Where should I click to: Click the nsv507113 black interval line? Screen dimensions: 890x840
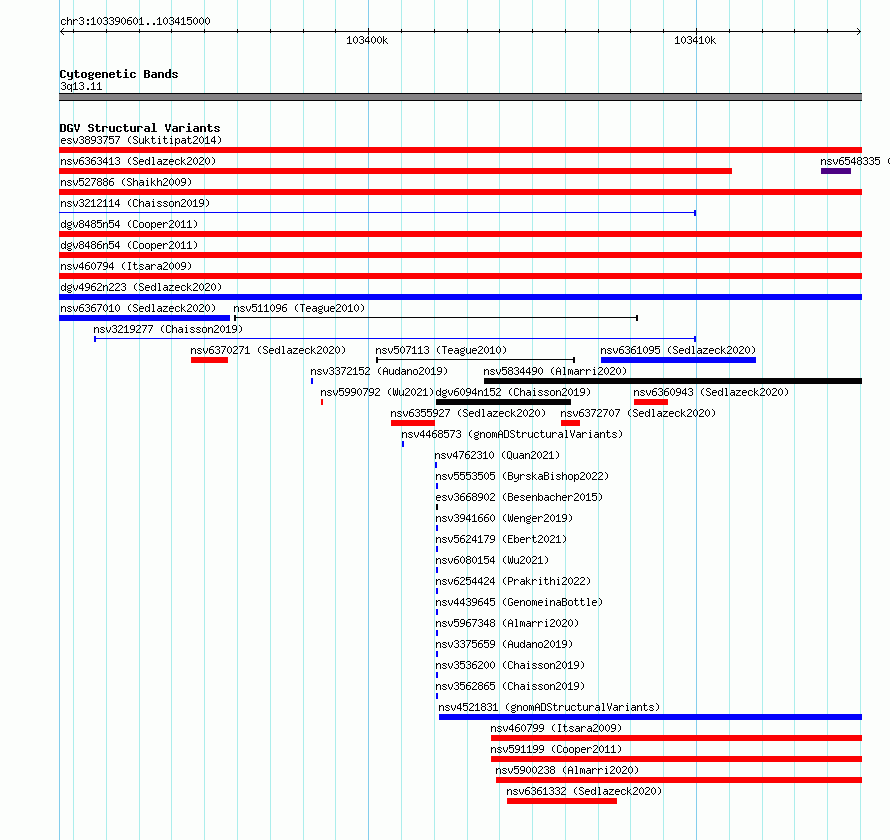476,360
